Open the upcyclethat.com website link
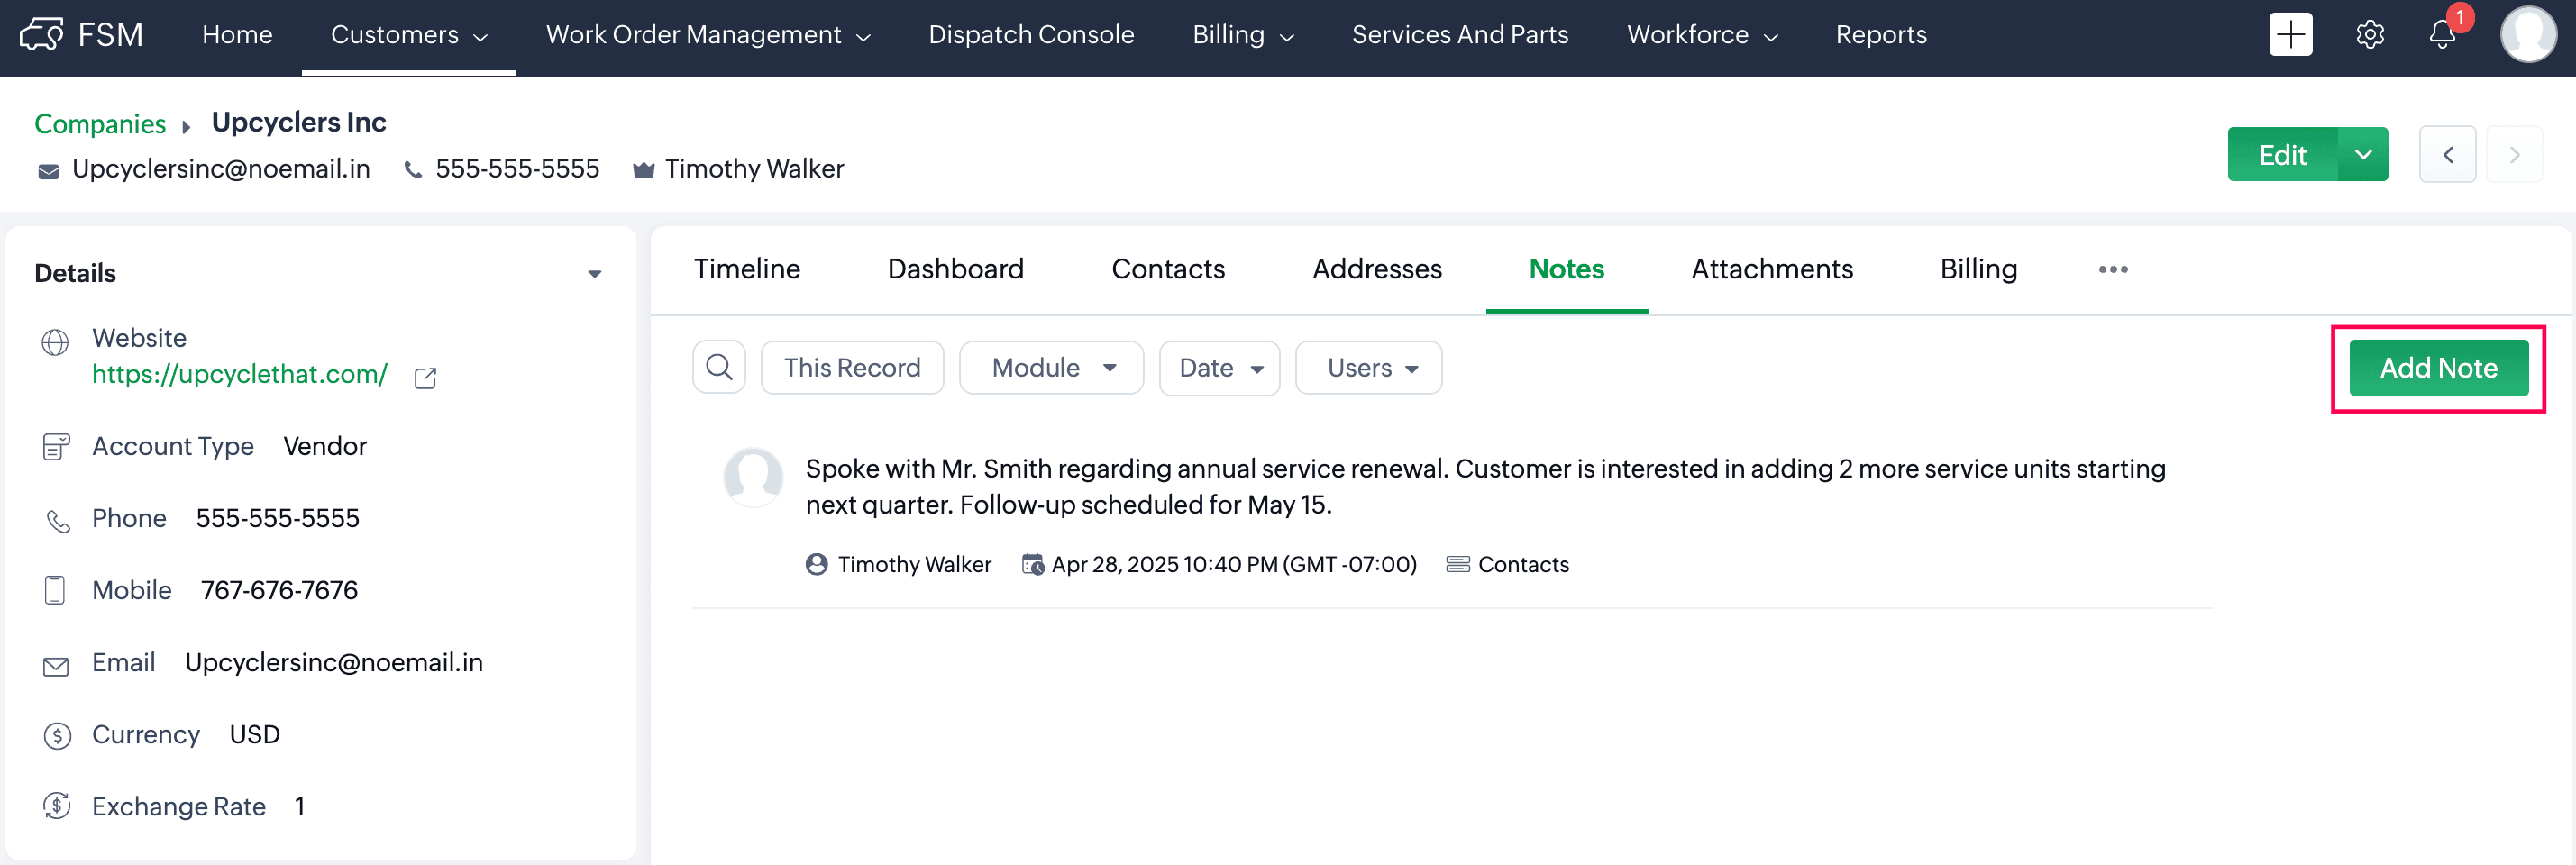Viewport: 2576px width, 865px height. [240, 374]
